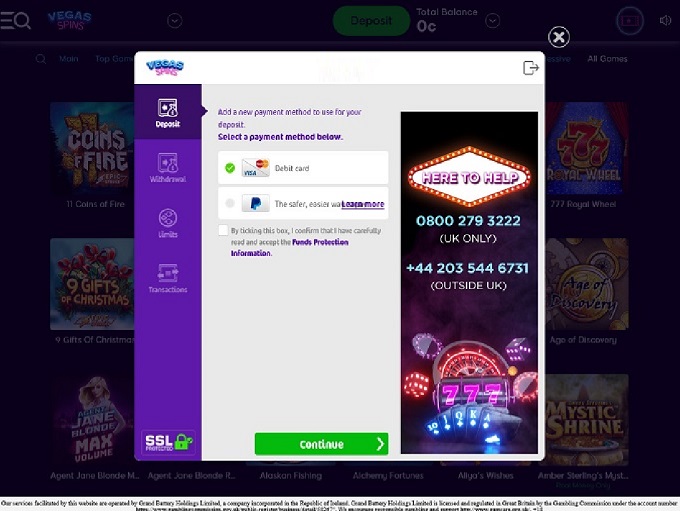Open the hamburger search menu icon
Image resolution: width=680 pixels, height=511 pixels.
point(16,20)
